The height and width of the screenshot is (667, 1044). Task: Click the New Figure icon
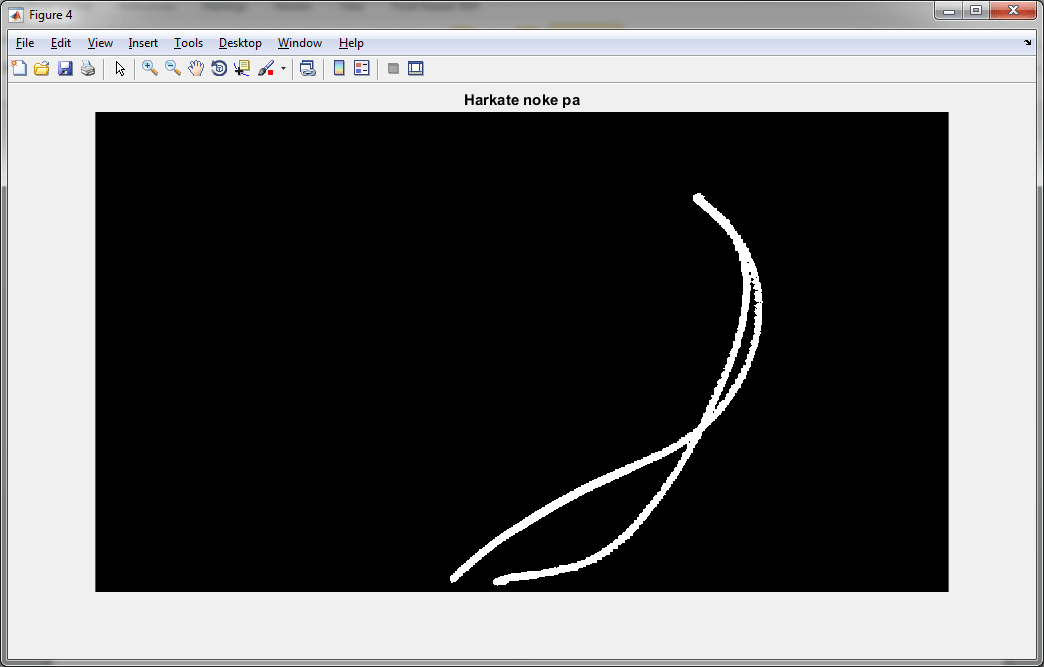pyautogui.click(x=19, y=68)
